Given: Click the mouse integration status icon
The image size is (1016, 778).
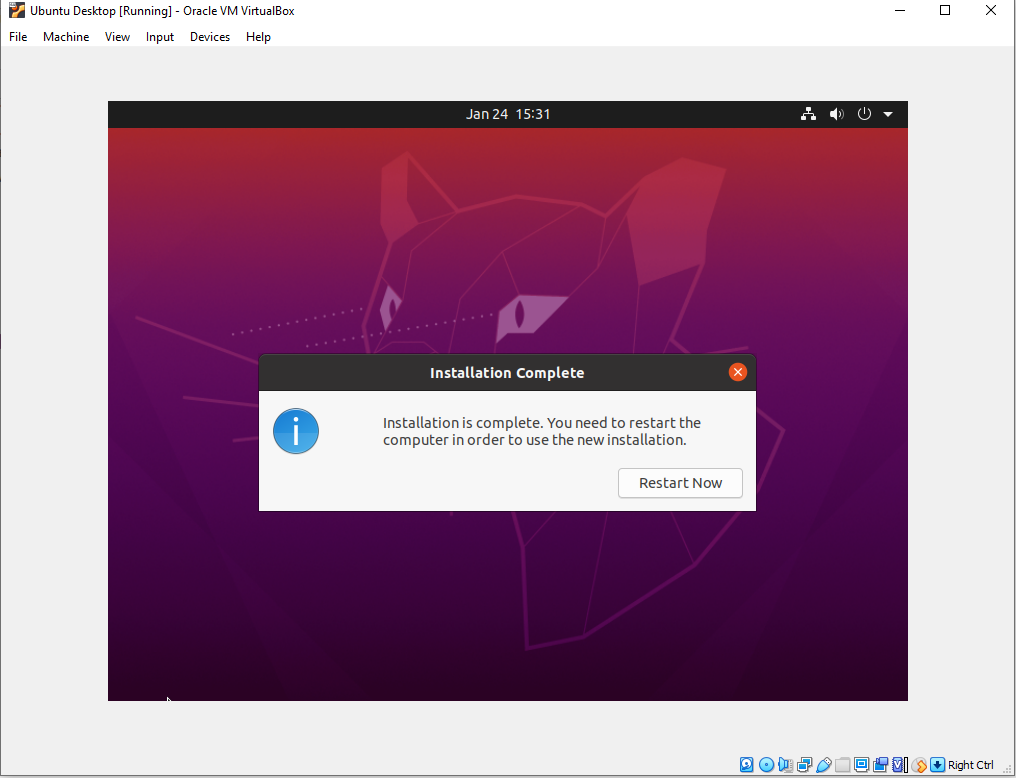Looking at the screenshot, I should (x=919, y=765).
